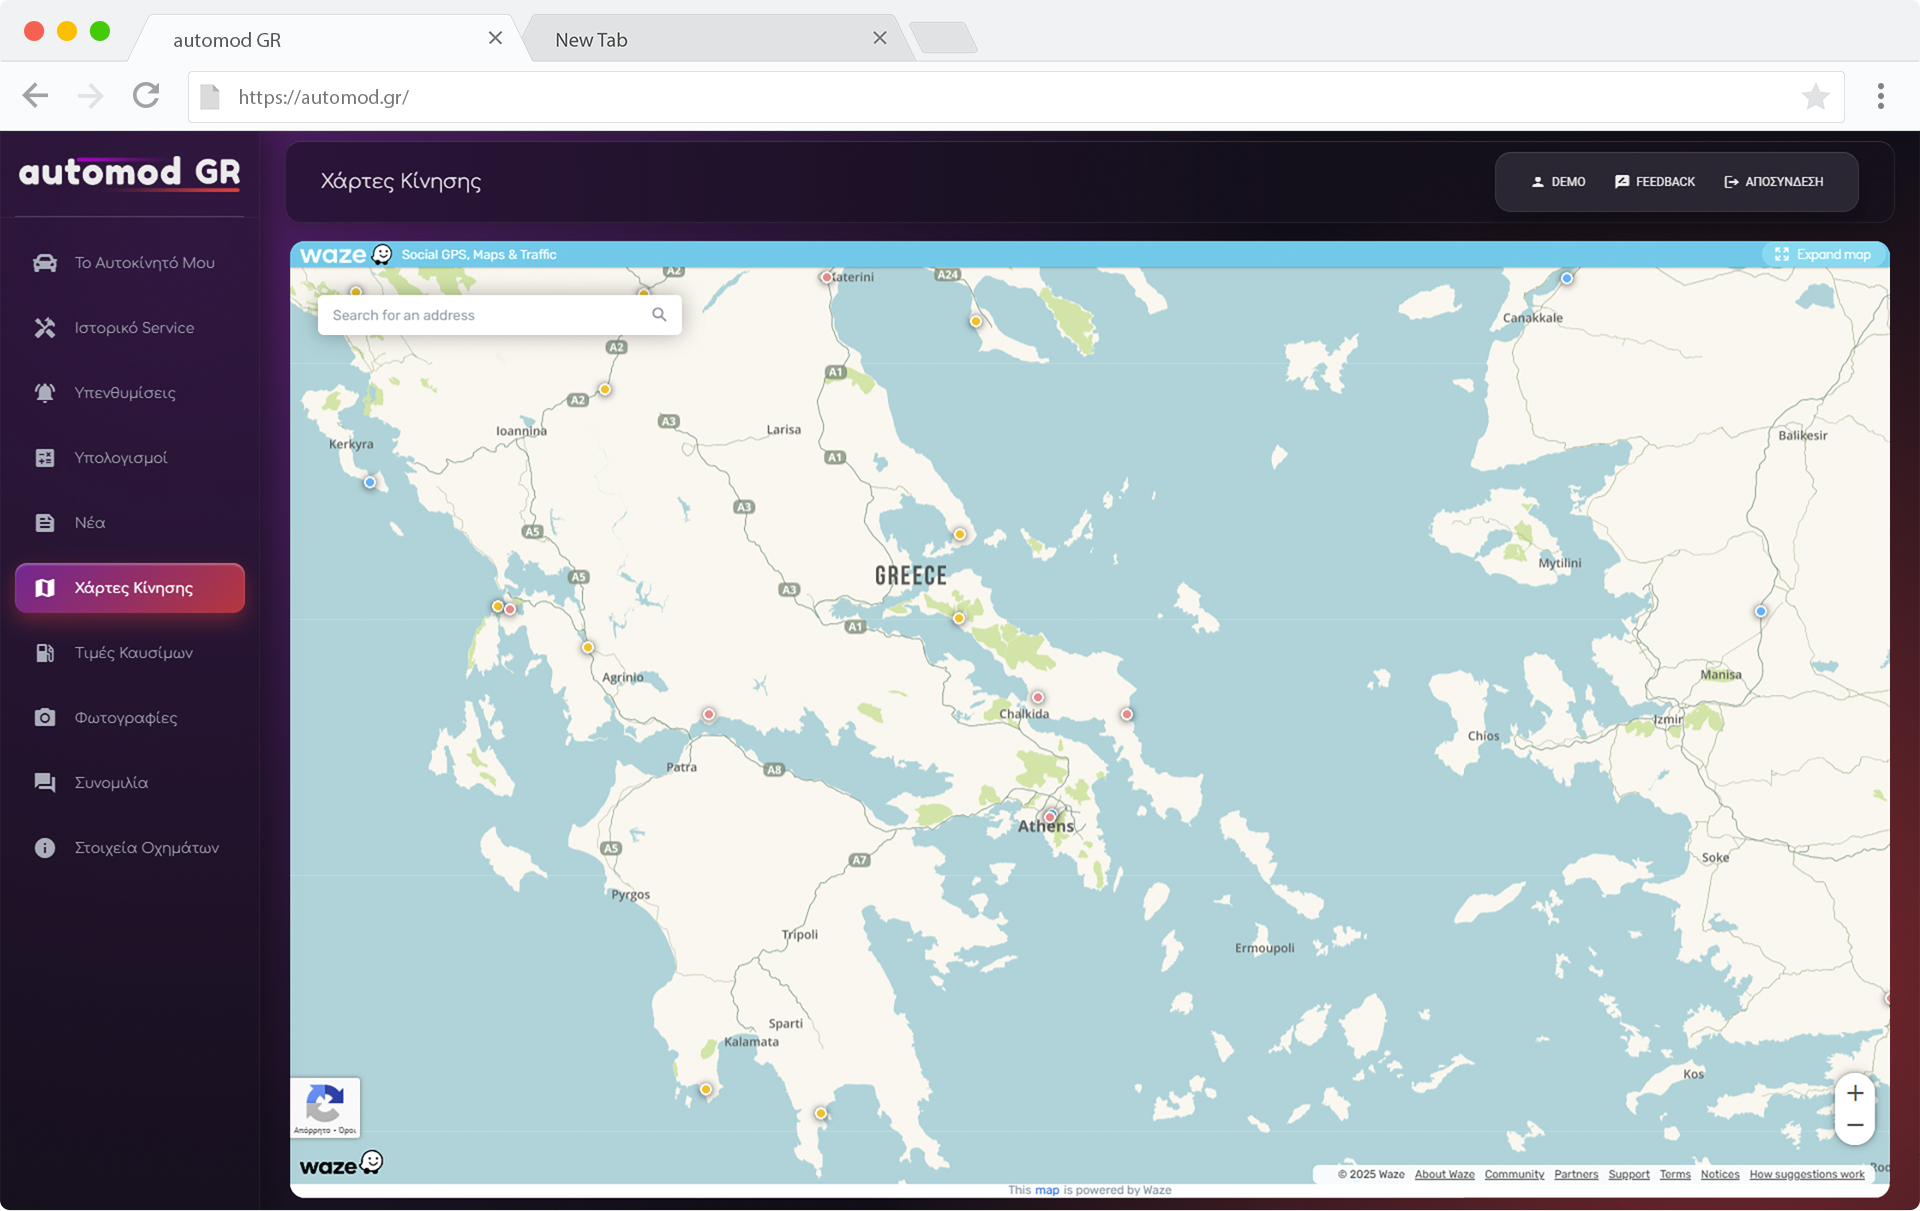Open the info icon Στοιχεία Οχημάτων

coord(45,848)
